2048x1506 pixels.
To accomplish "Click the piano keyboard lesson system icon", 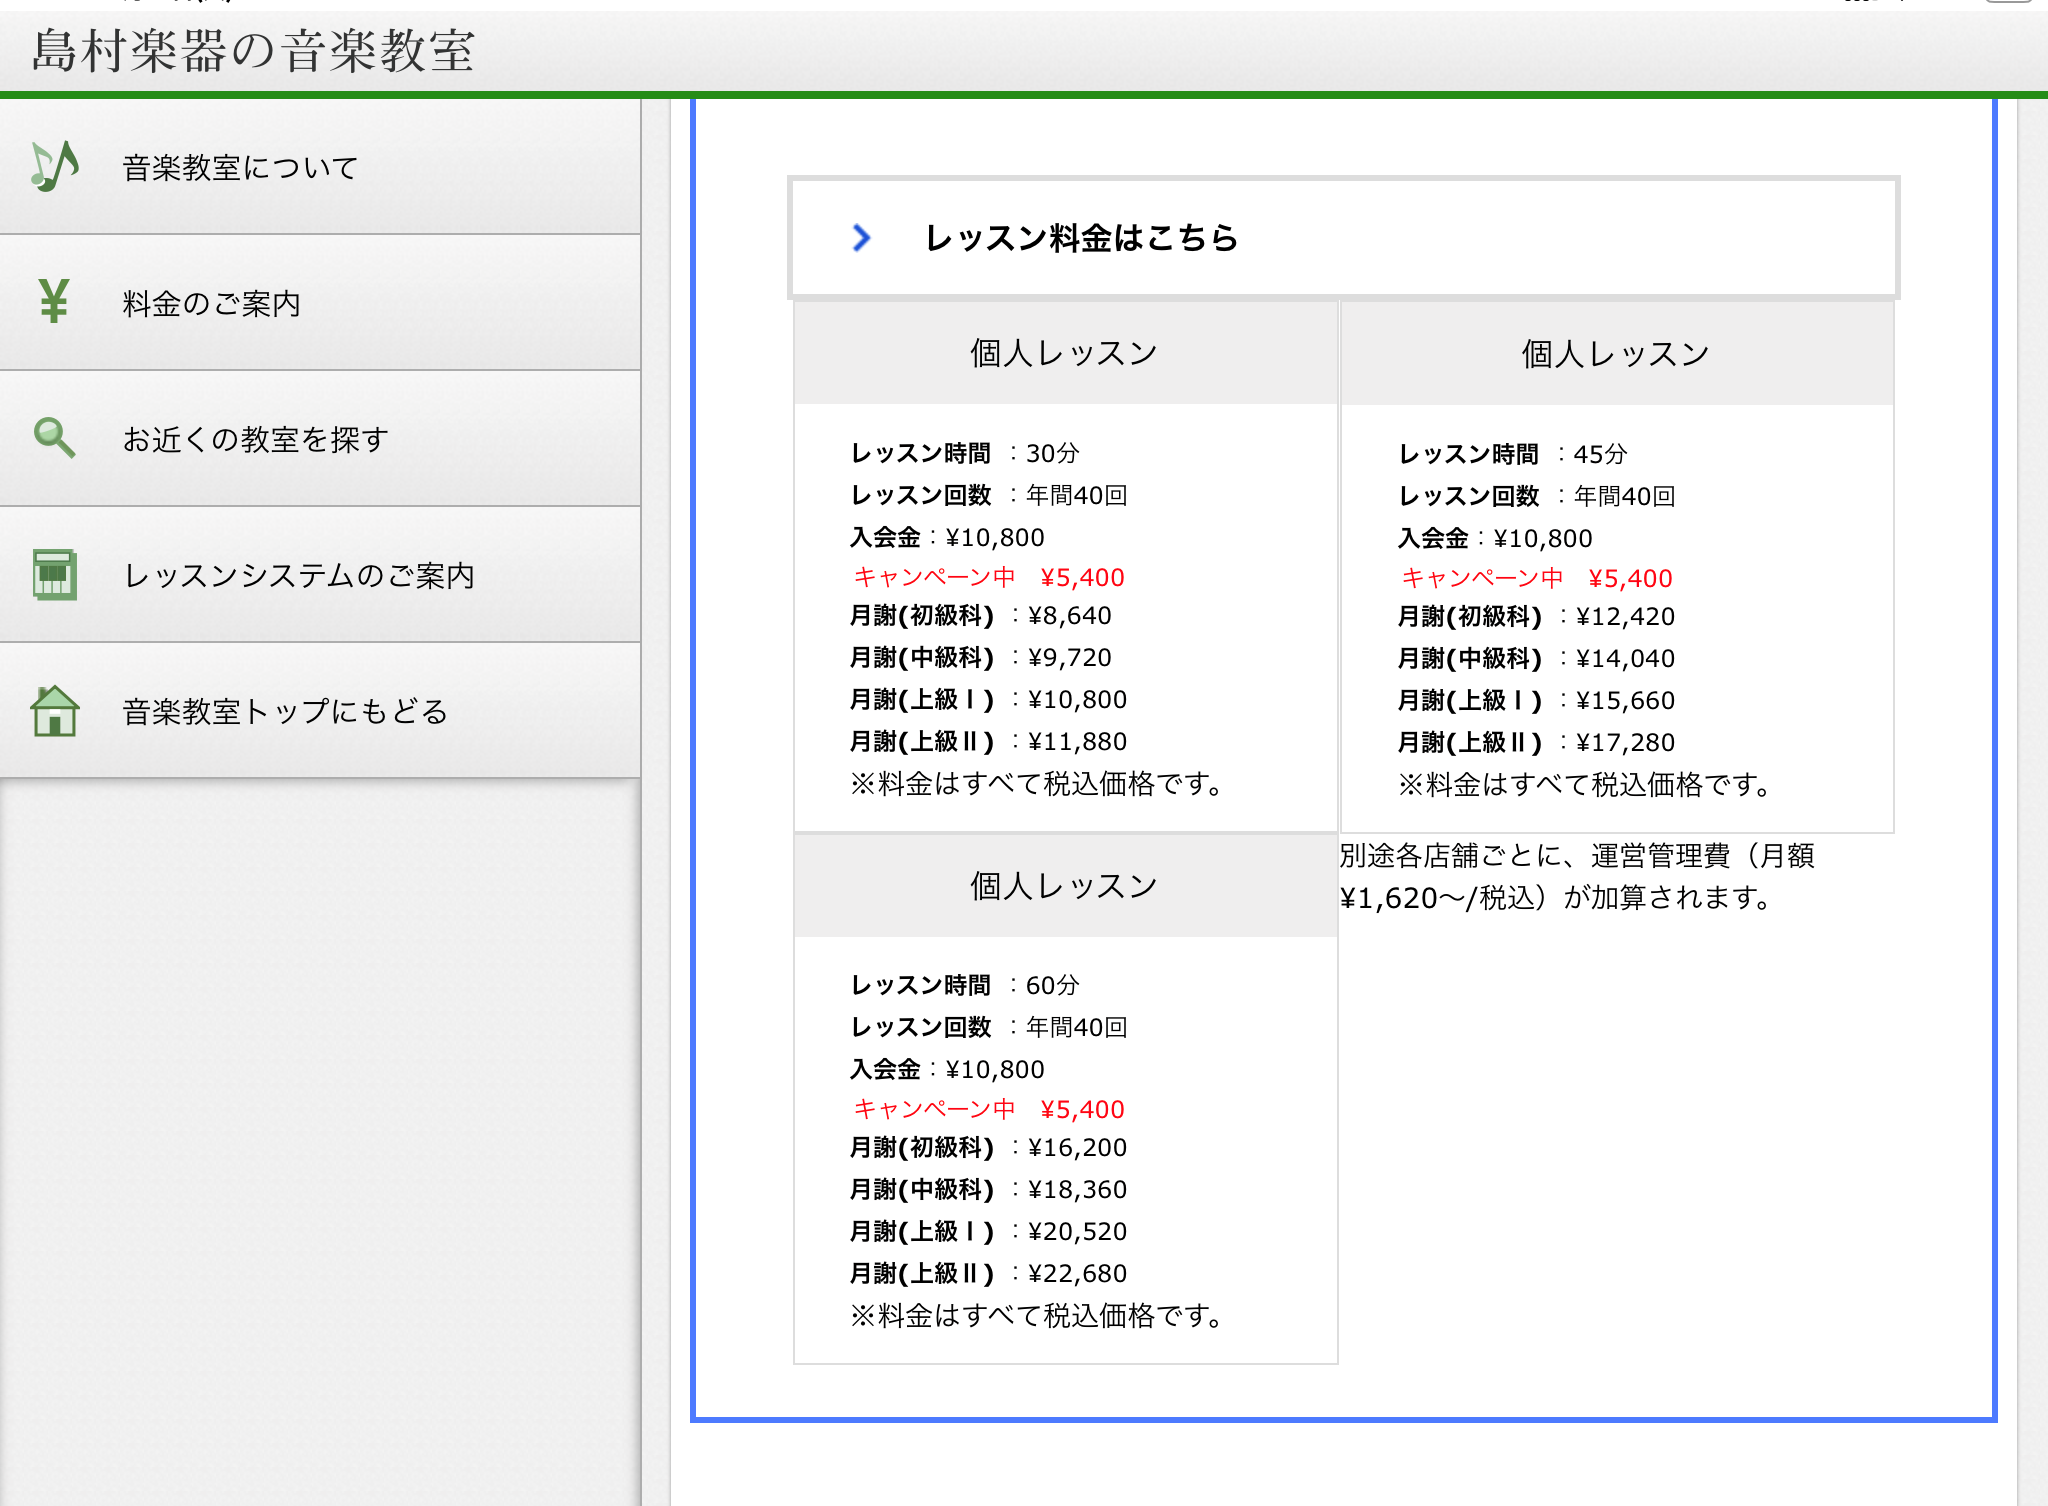I will coord(54,574).
